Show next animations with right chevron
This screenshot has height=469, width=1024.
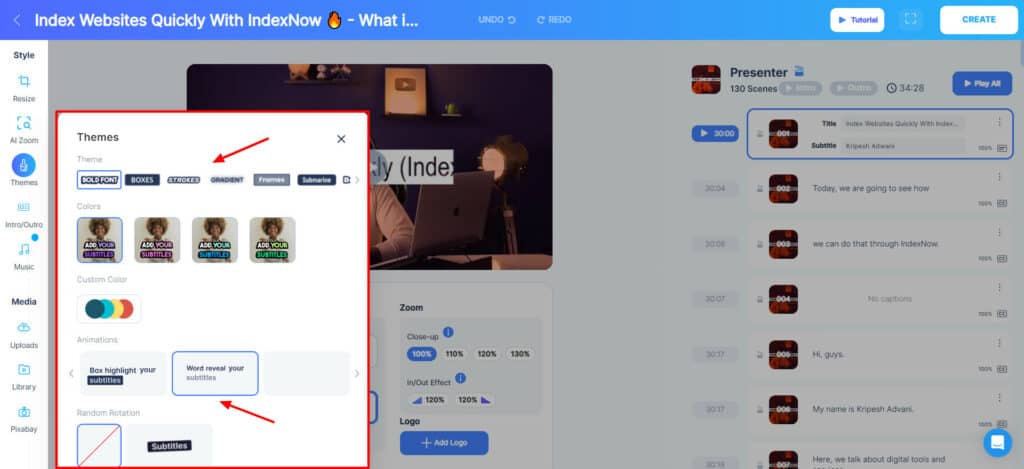(357, 374)
